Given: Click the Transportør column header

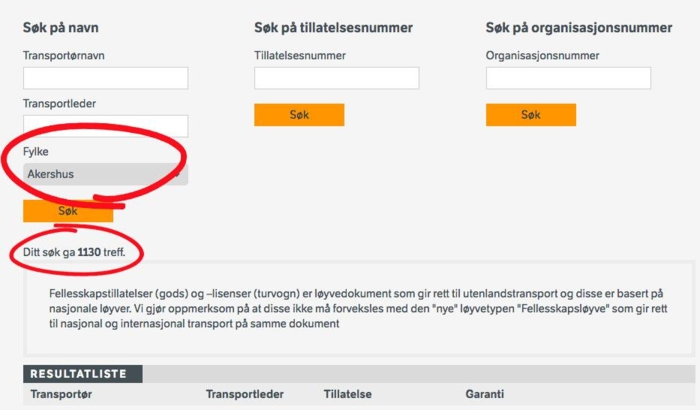Looking at the screenshot, I should pos(61,395).
